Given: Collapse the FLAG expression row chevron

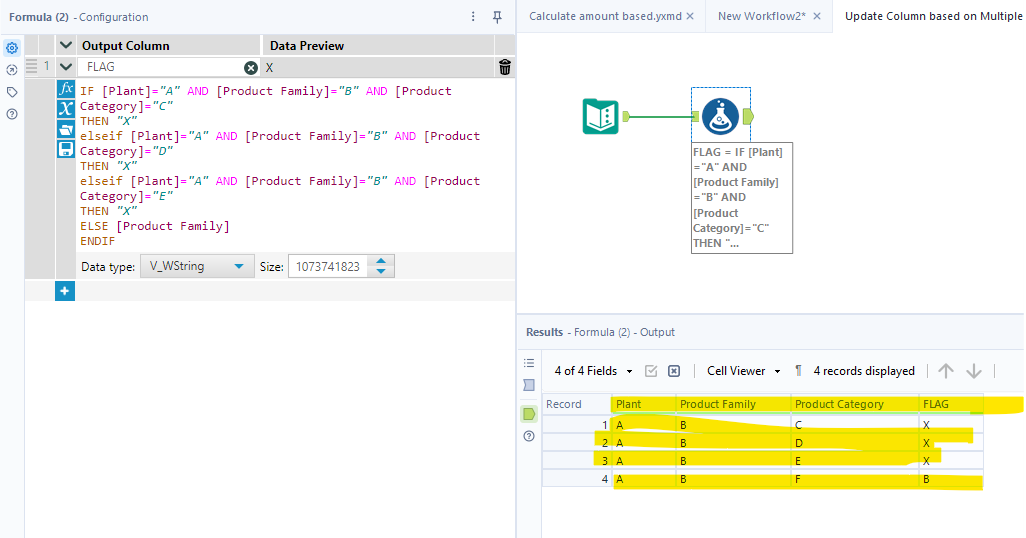Looking at the screenshot, I should pyautogui.click(x=66, y=67).
